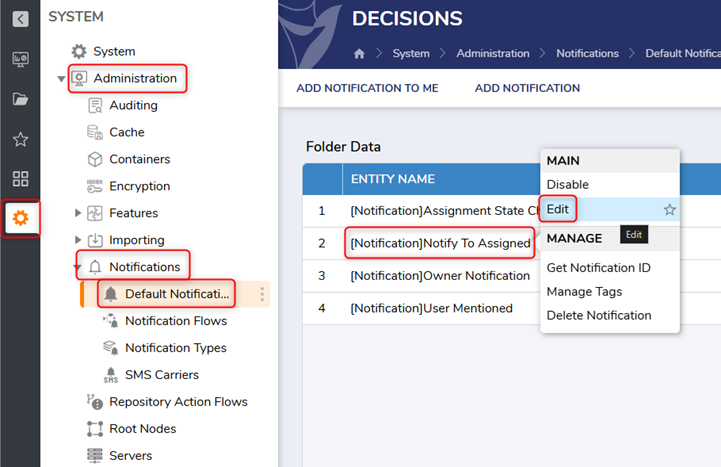Open the monitor dashboard icon in sidebar
The image size is (721, 467).
[20, 58]
